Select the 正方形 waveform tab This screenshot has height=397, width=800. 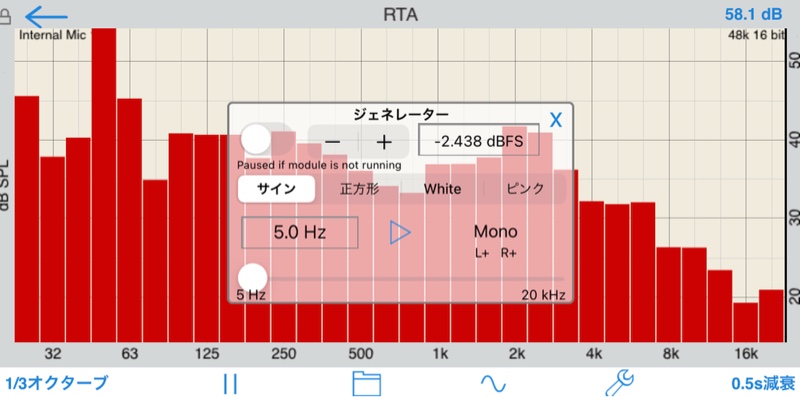[359, 189]
